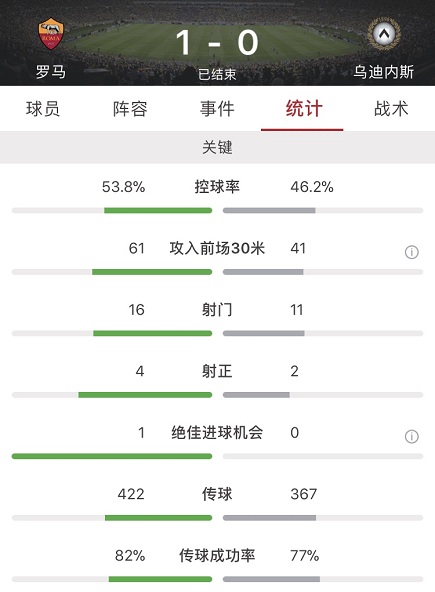
Task: Click the full green 绝佳进球机会 bar
Action: pyautogui.click(x=112, y=456)
